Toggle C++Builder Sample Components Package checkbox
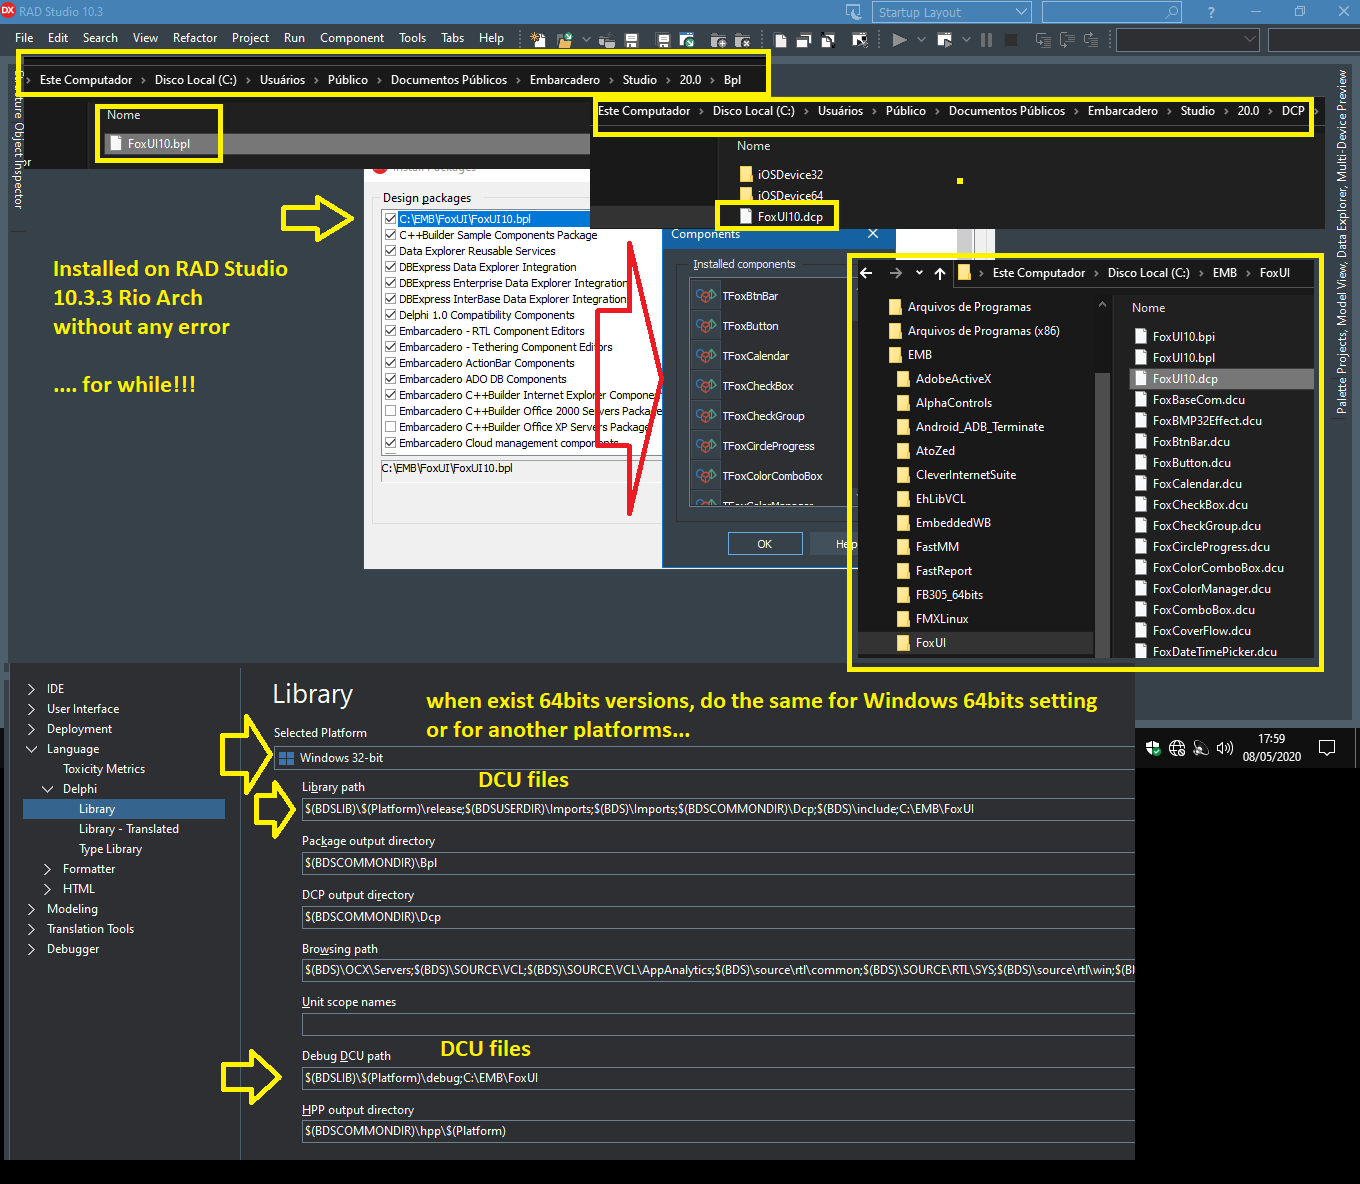The image size is (1360, 1184). click(390, 235)
